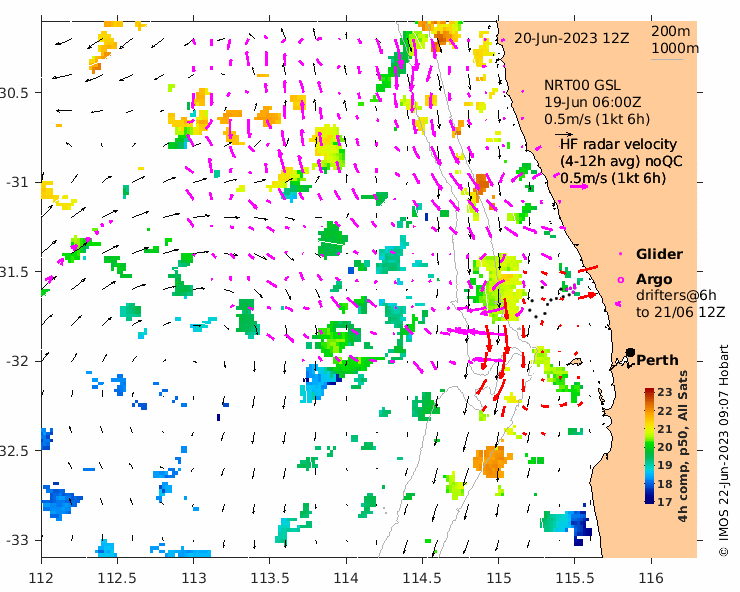Select the '20-Jun-2023 12Z' date label

coord(571,38)
